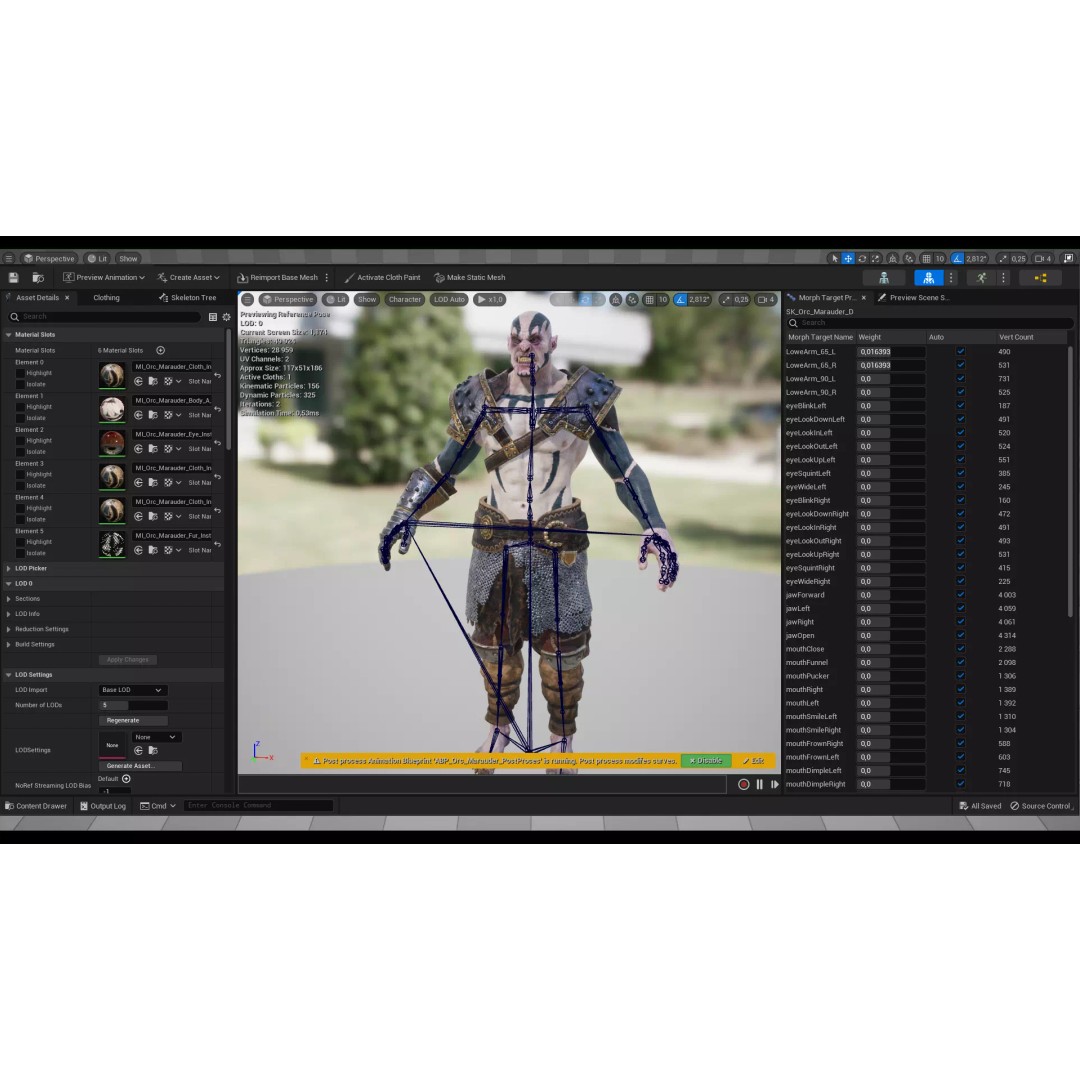Toggle Auto checkbox for jawOpen

click(x=961, y=636)
